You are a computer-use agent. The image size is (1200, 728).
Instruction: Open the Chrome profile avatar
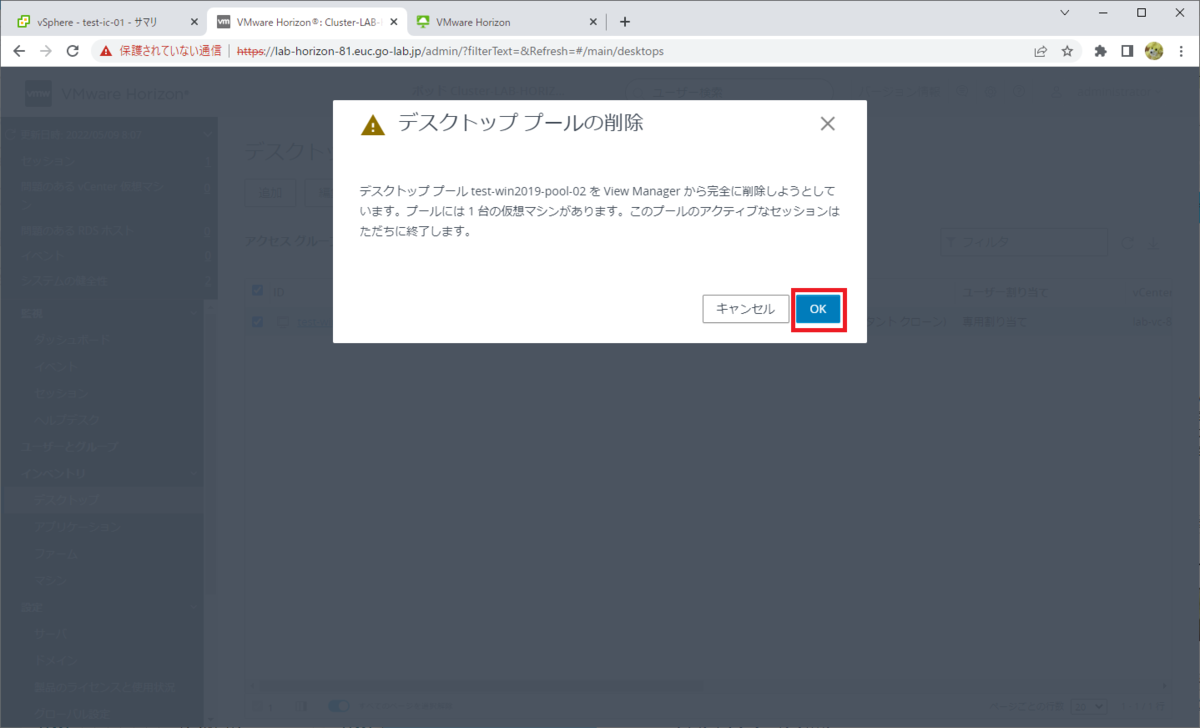[x=1153, y=51]
